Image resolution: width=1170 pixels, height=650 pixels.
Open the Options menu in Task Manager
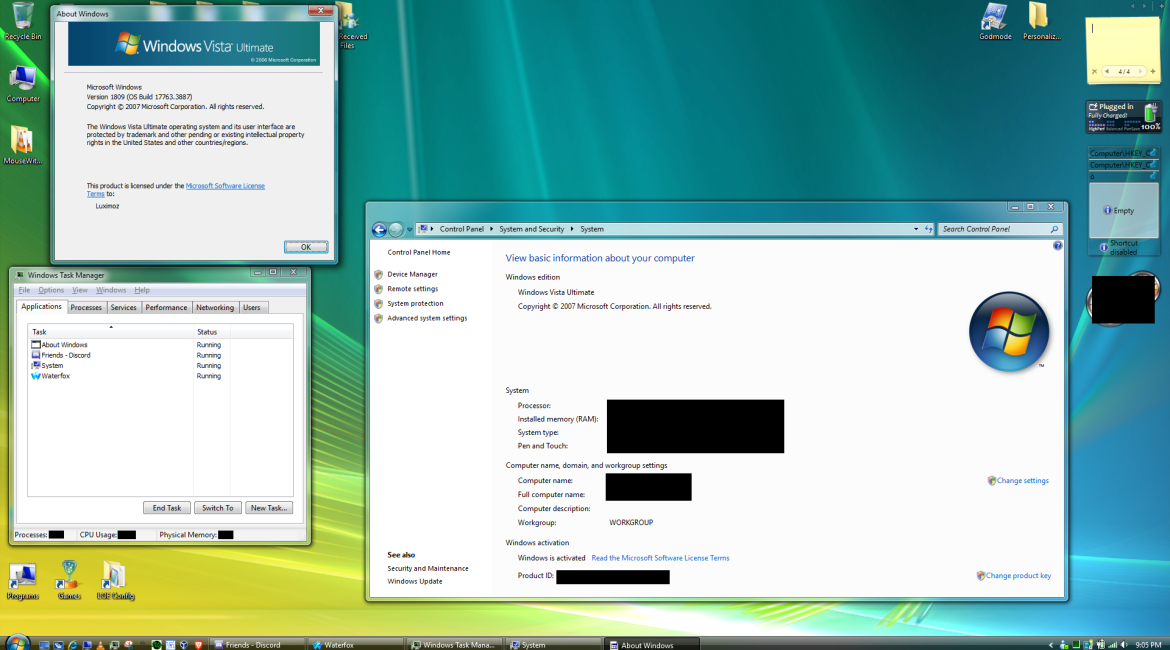51,290
